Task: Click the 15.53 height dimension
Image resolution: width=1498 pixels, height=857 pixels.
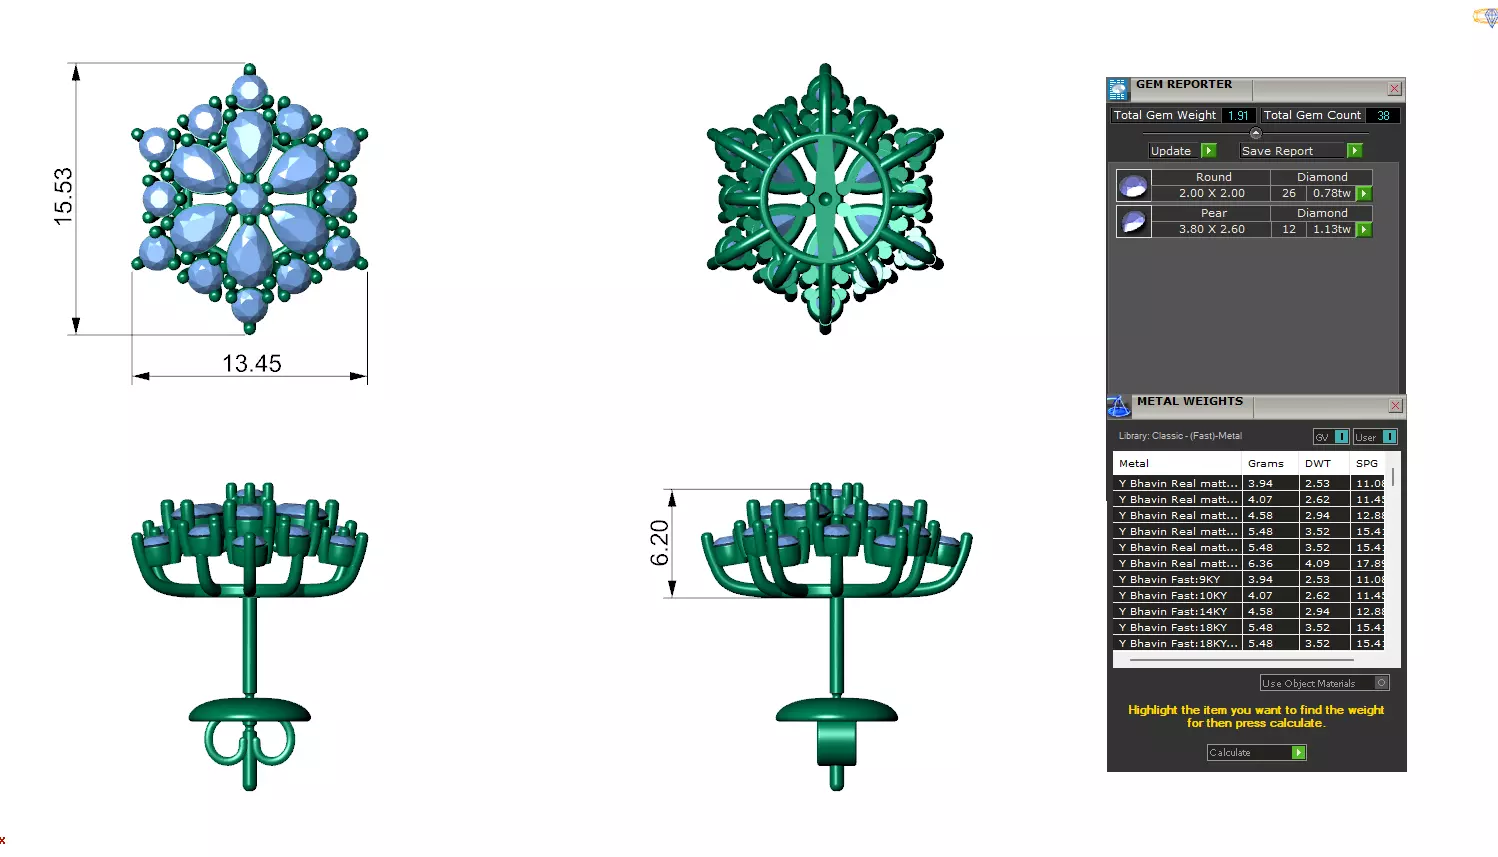Action: point(63,196)
